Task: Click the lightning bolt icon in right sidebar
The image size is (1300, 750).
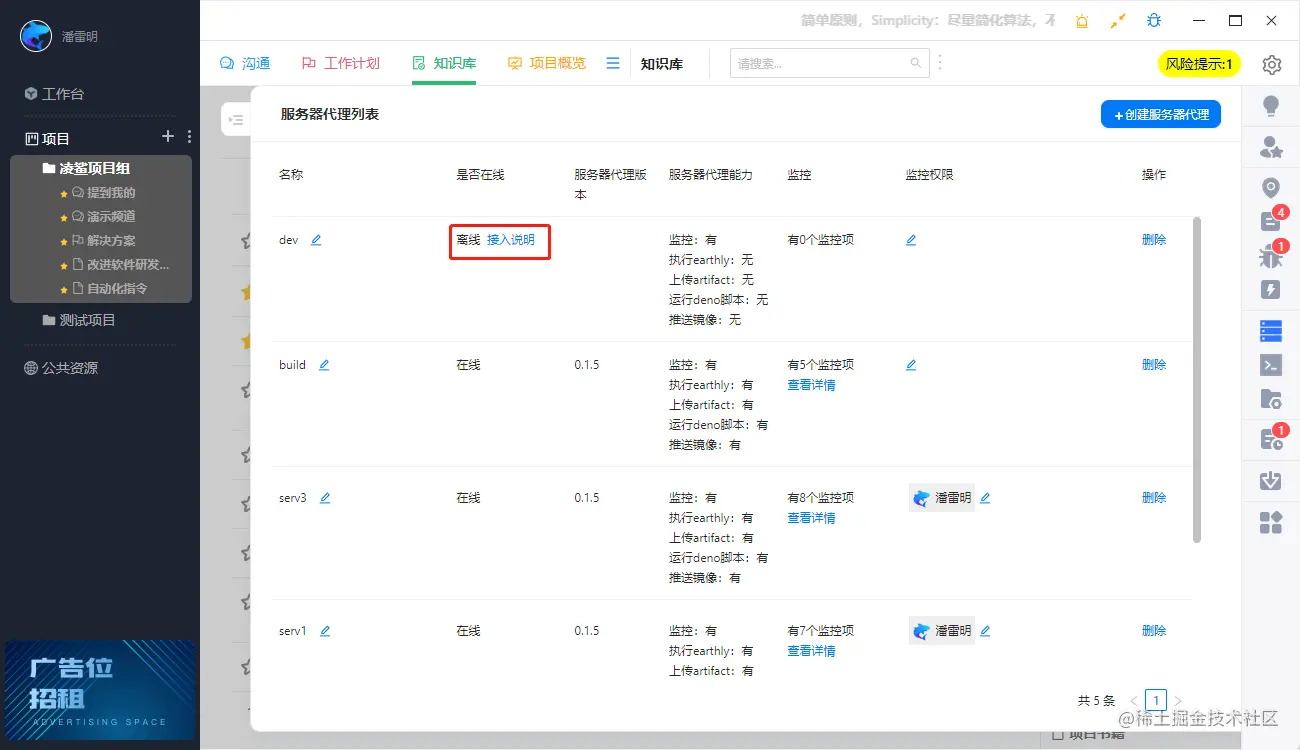Action: pyautogui.click(x=1271, y=290)
